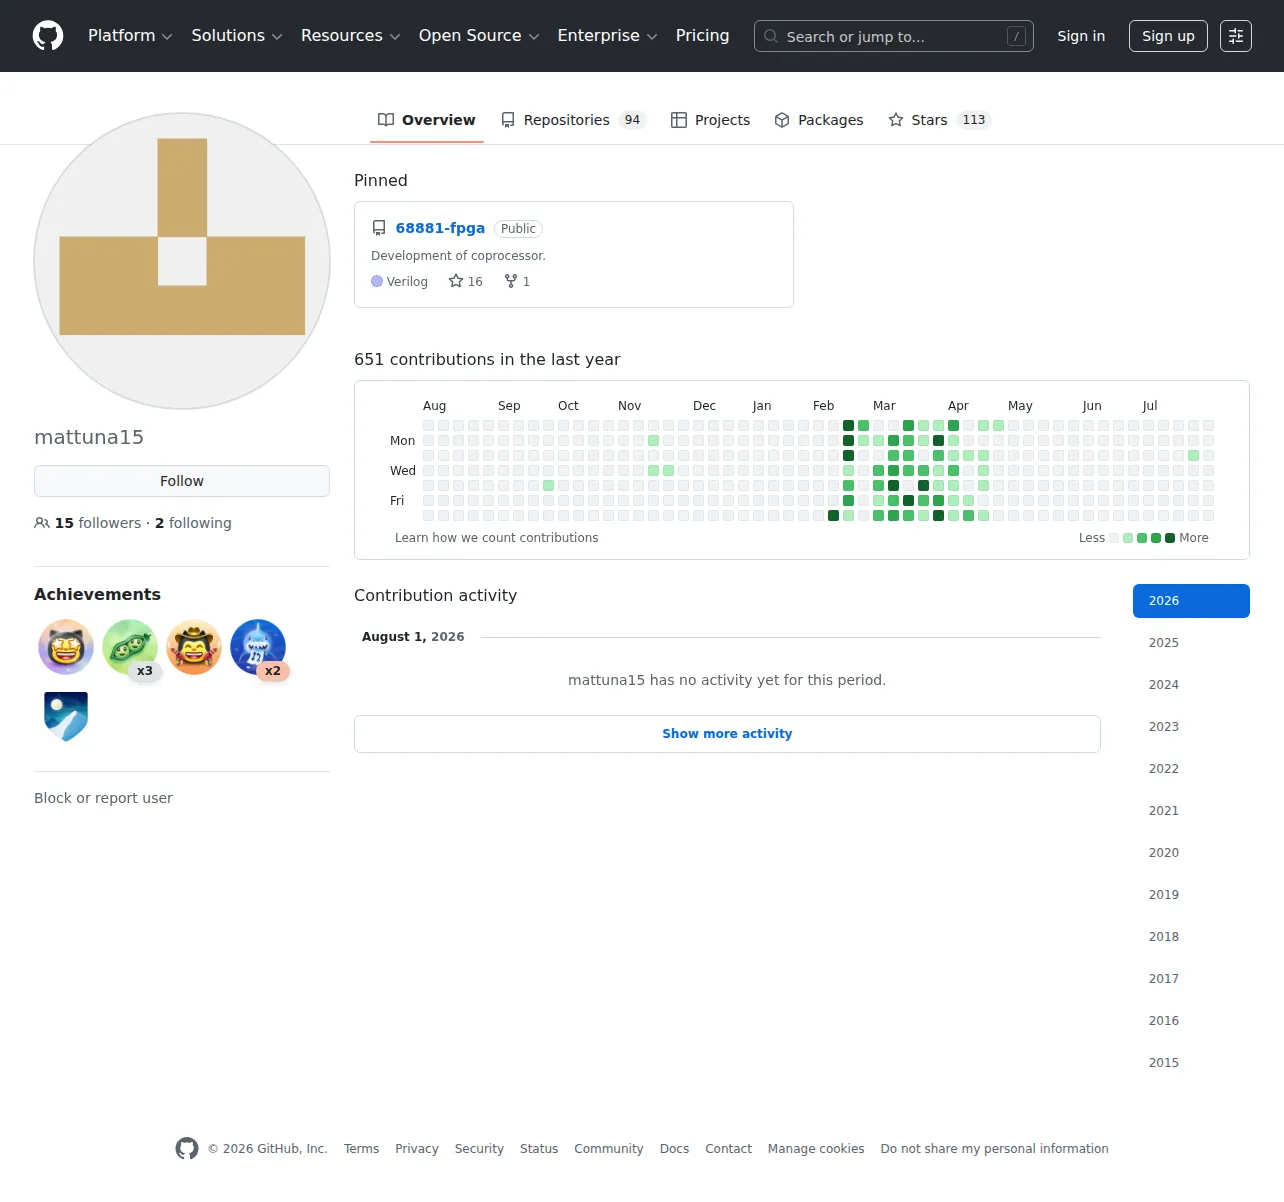This screenshot has width=1284, height=1202.
Task: Open the Security footer link
Action: (x=479, y=1149)
